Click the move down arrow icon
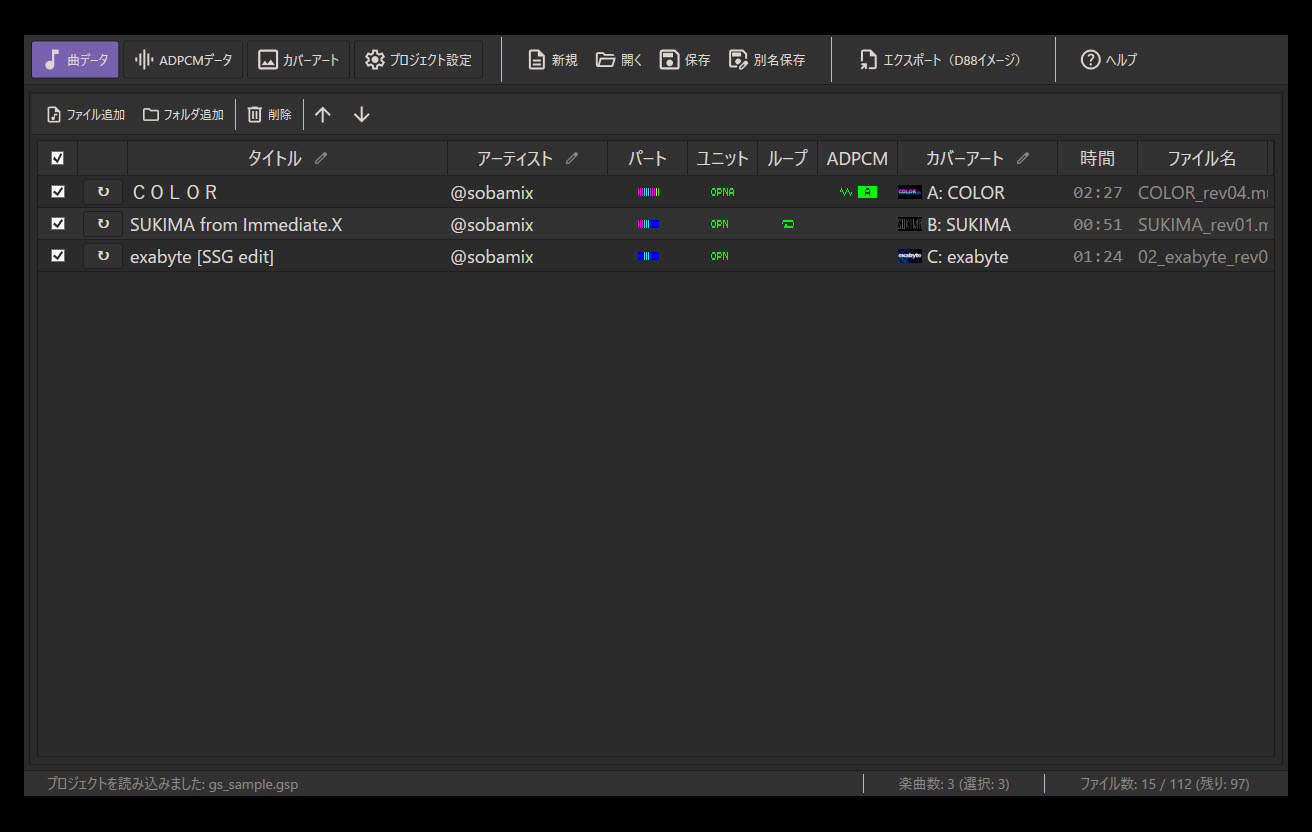This screenshot has width=1312, height=832. (362, 115)
